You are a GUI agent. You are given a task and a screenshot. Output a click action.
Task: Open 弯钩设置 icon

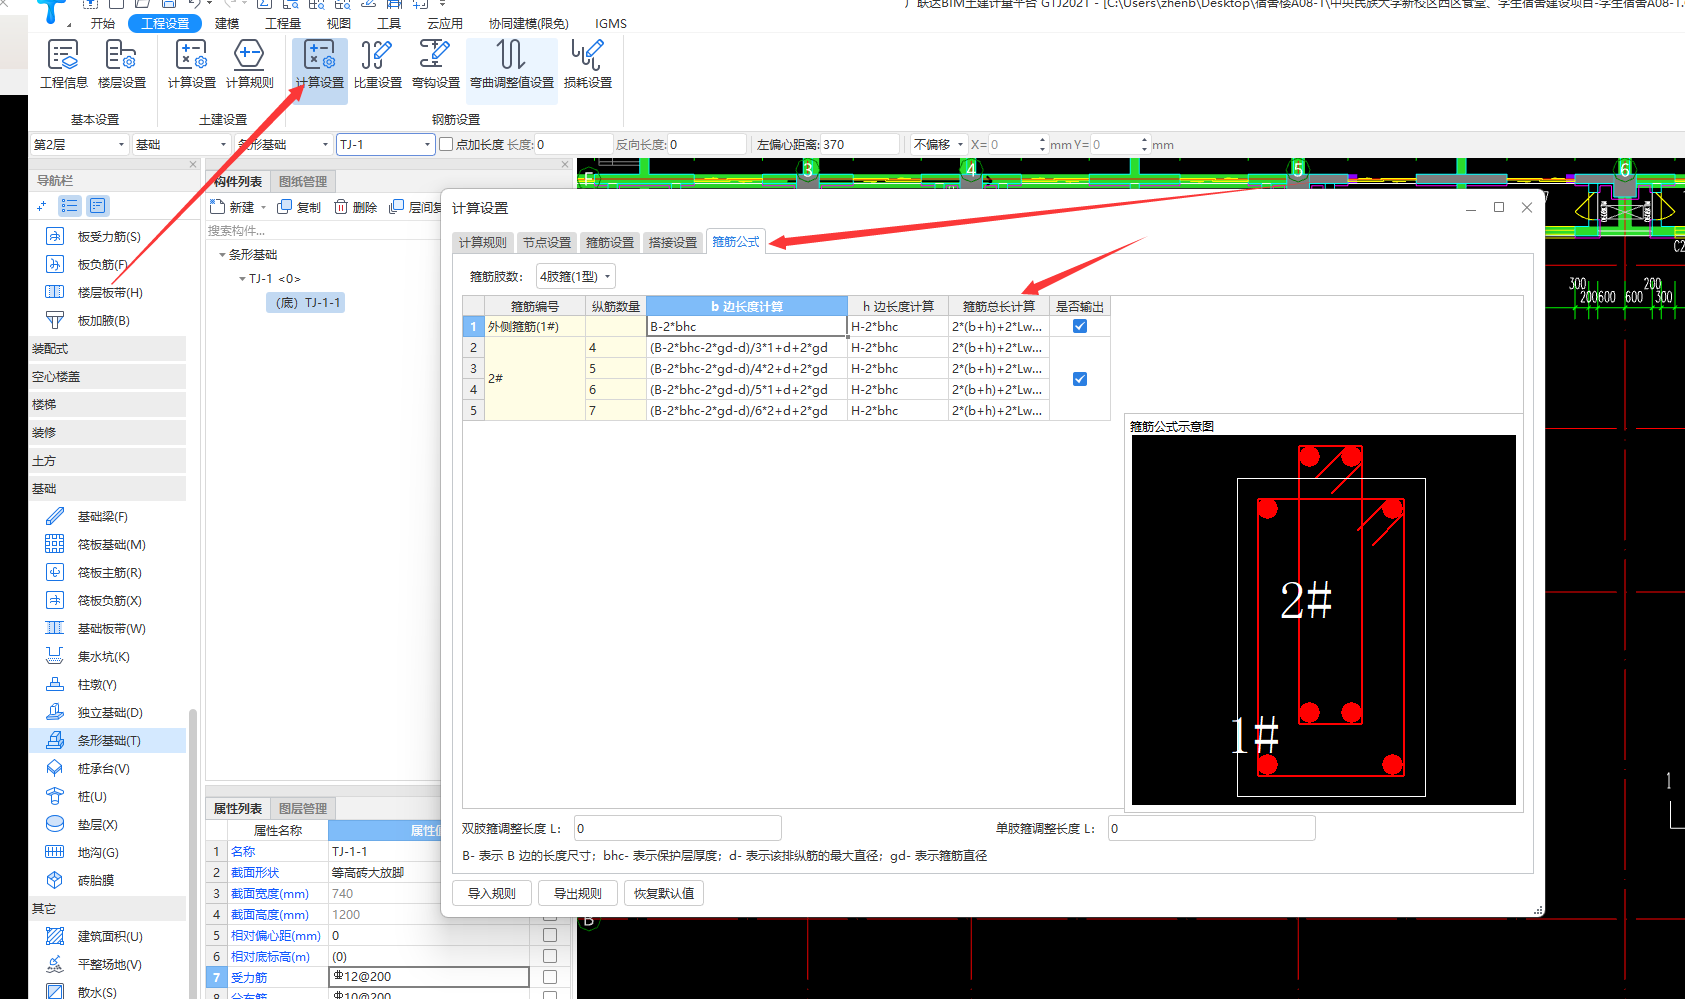coord(435,64)
